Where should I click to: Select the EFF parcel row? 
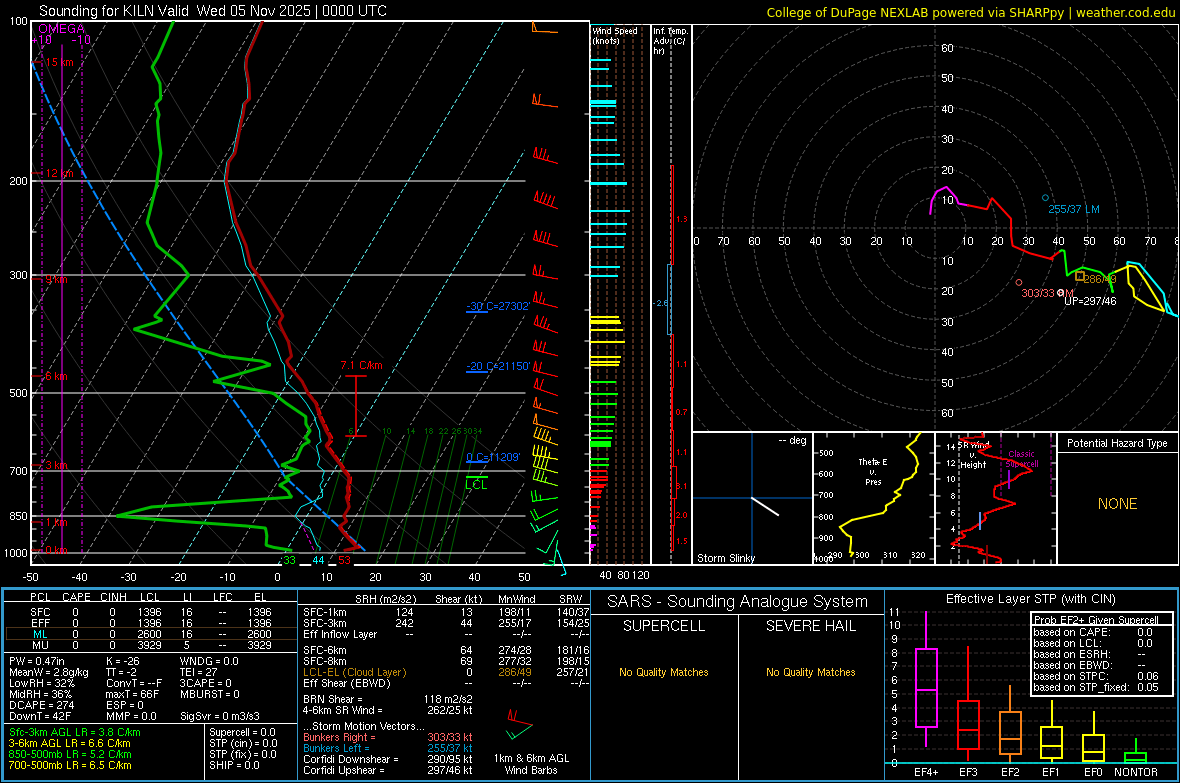[x=151, y=623]
